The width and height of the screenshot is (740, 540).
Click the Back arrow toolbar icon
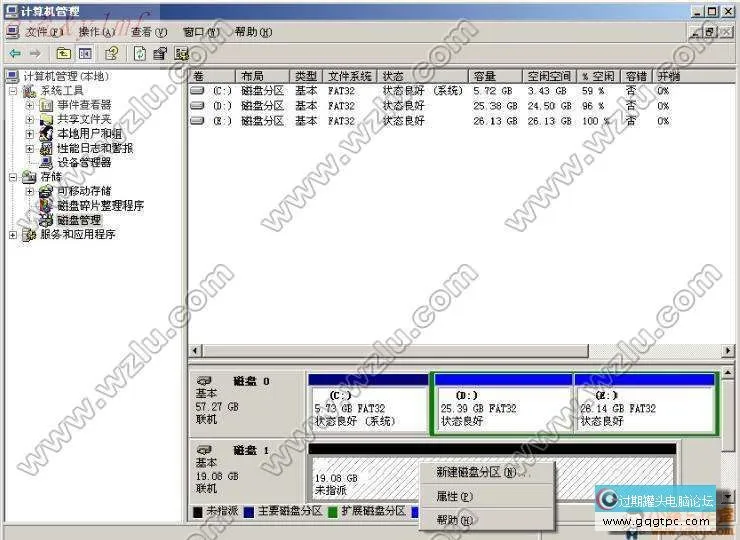[x=15, y=54]
